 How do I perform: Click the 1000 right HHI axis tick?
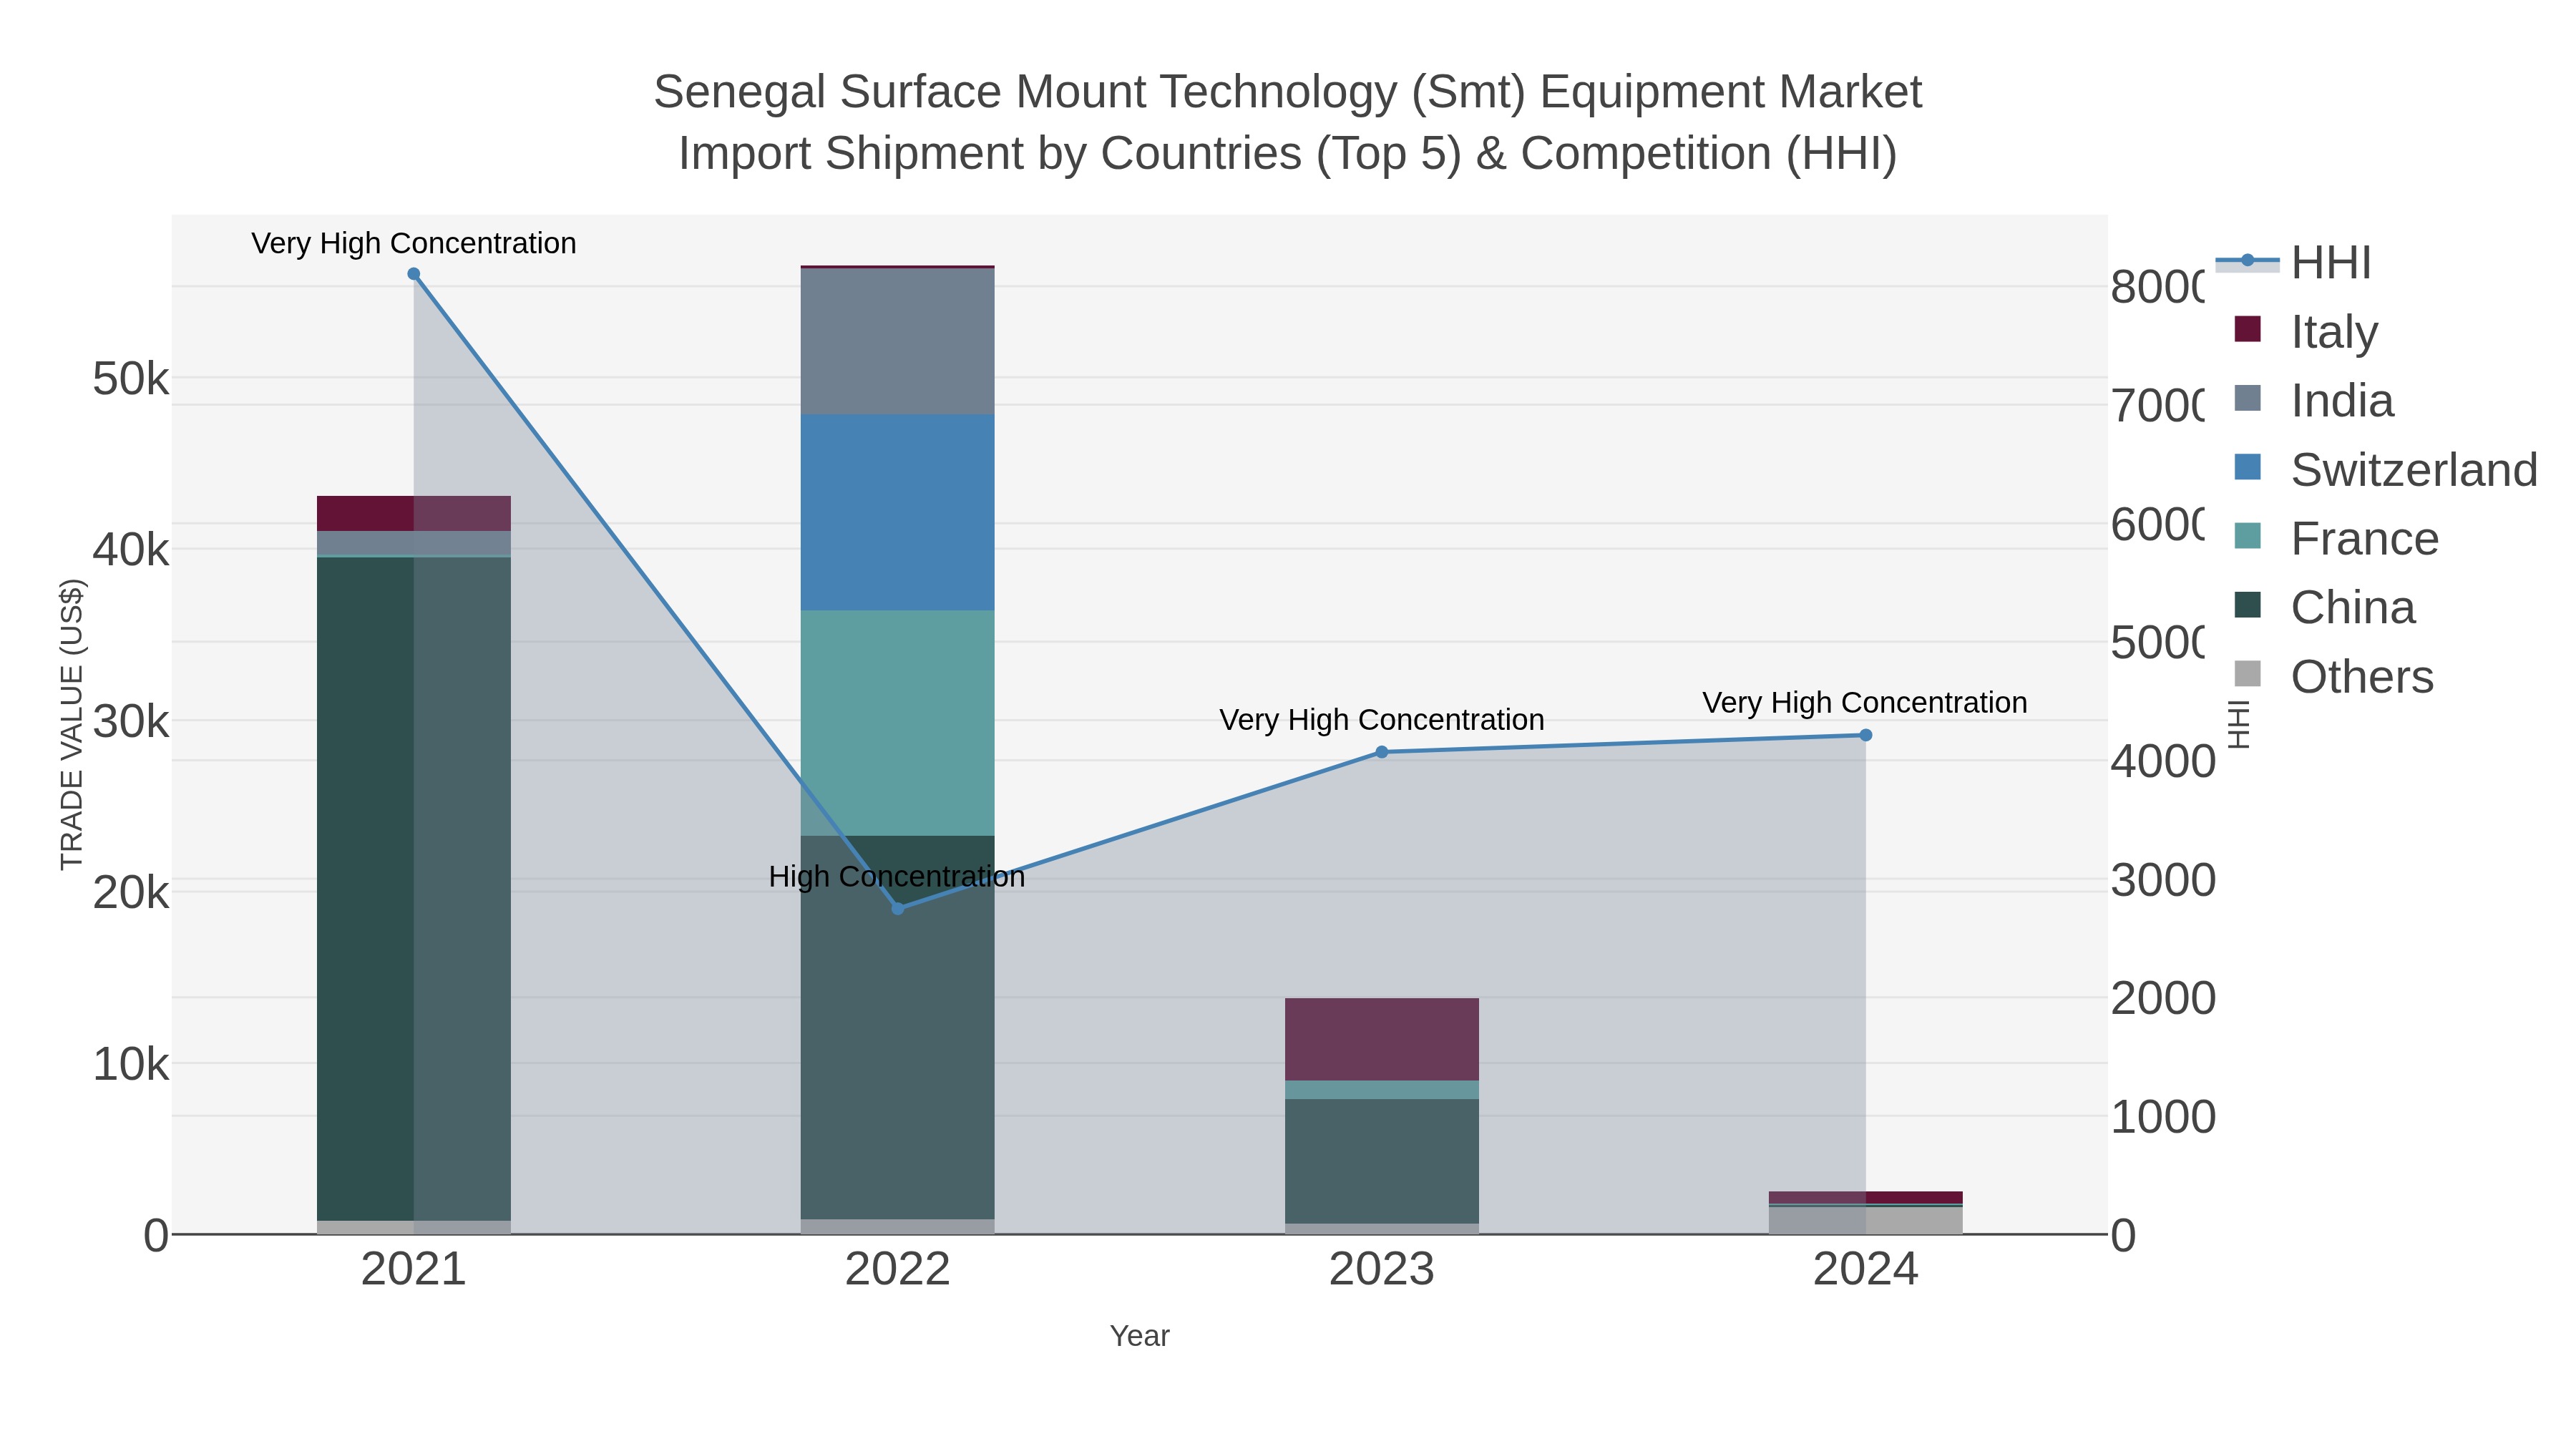pos(2163,1117)
